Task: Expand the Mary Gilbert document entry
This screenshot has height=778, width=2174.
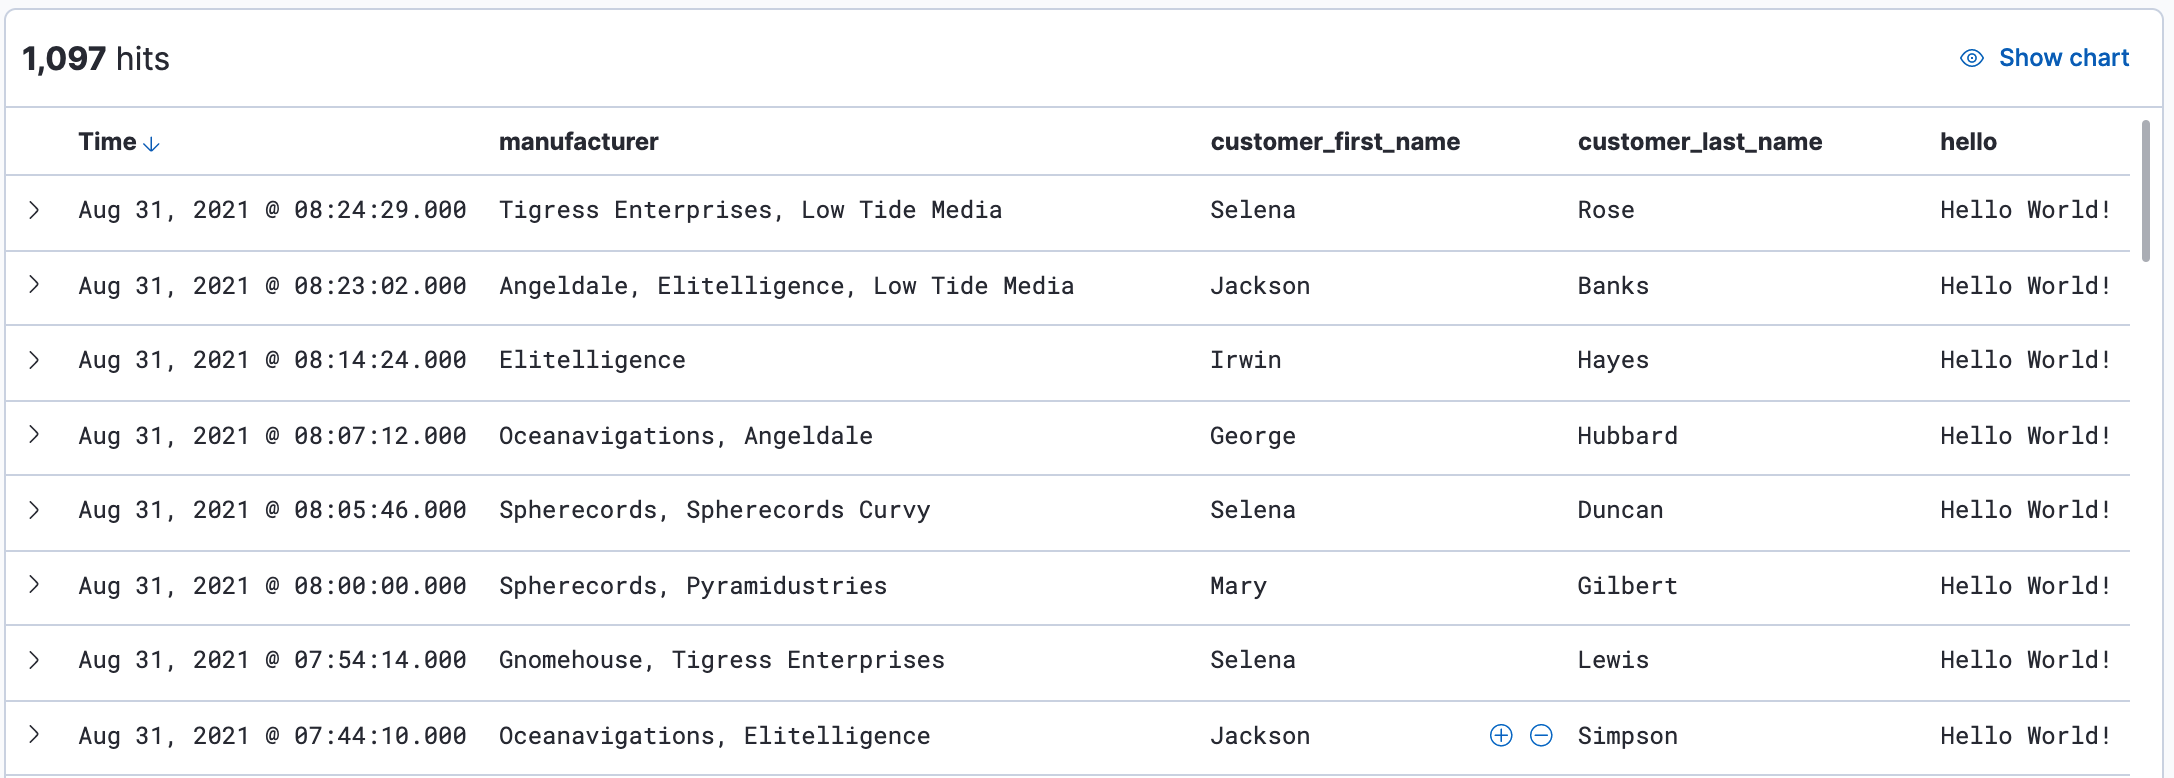Action: [x=36, y=586]
